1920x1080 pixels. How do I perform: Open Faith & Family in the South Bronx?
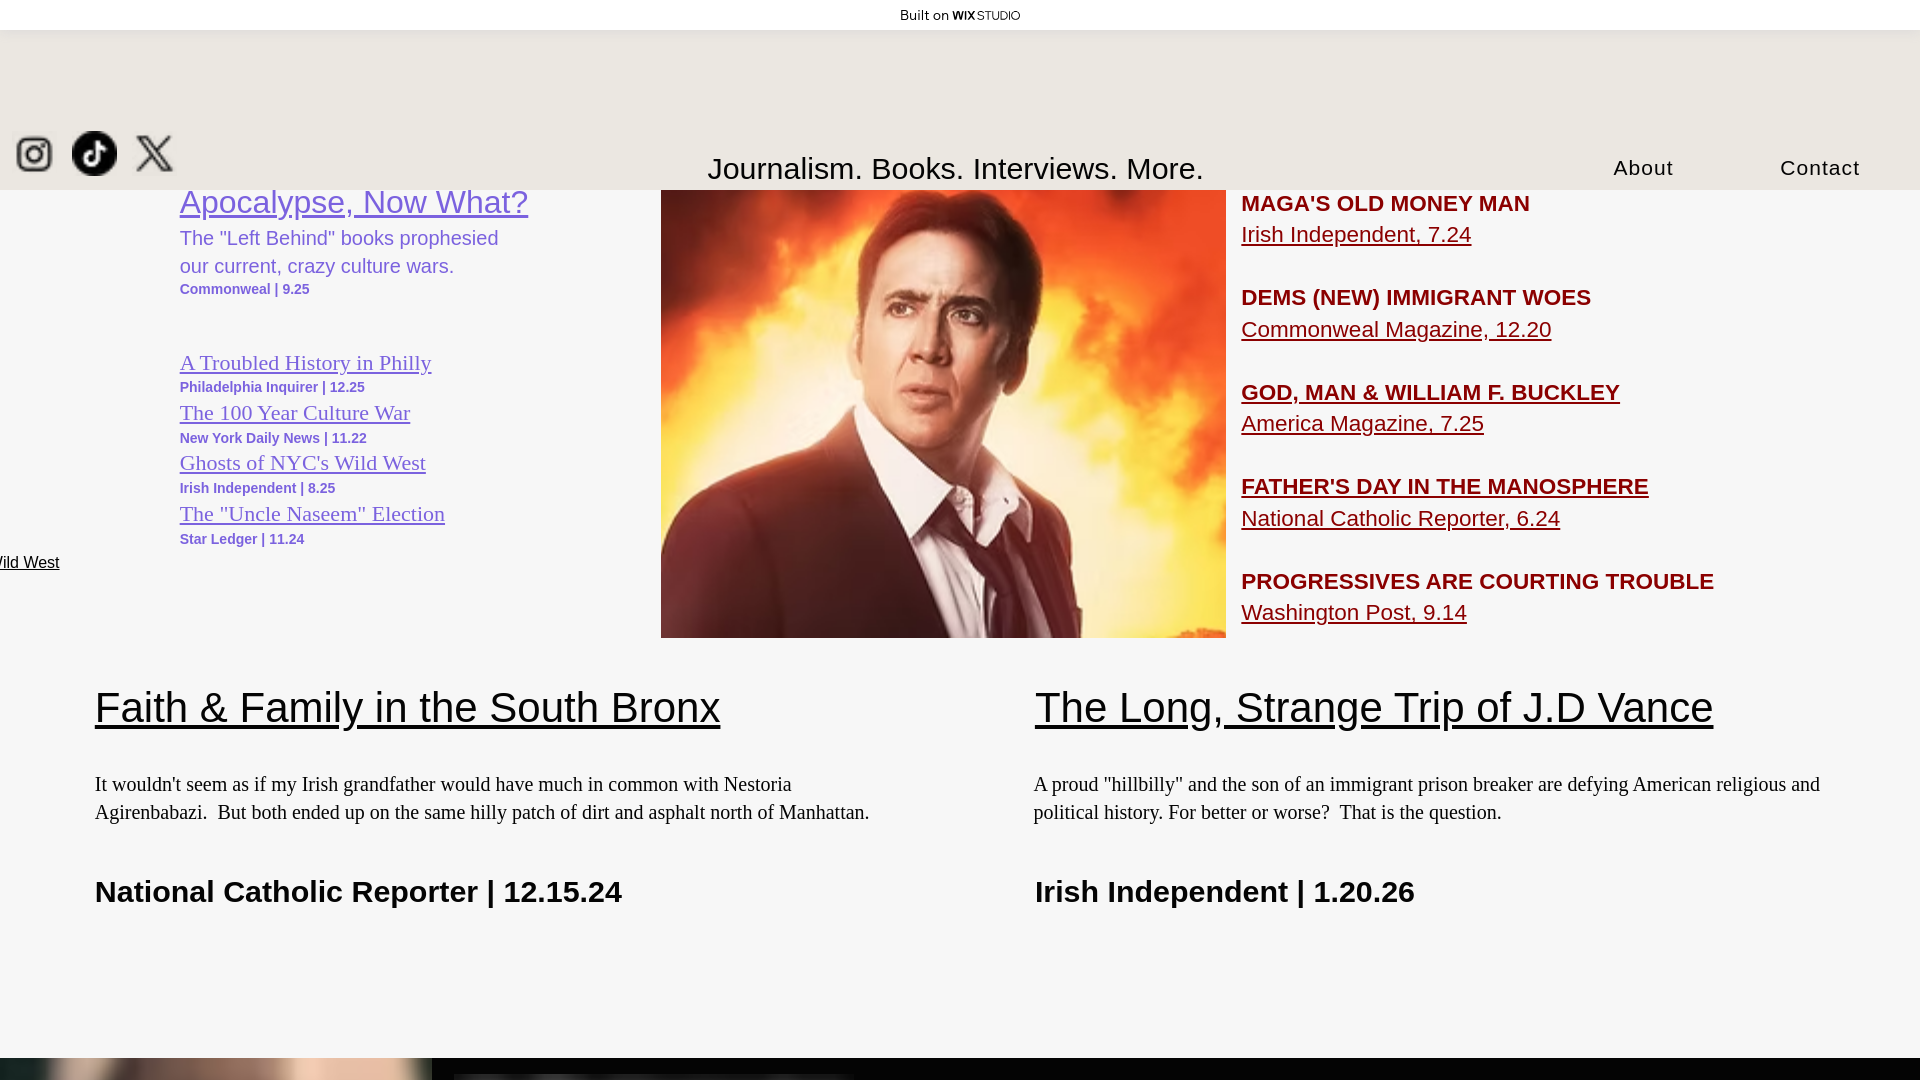coord(407,708)
